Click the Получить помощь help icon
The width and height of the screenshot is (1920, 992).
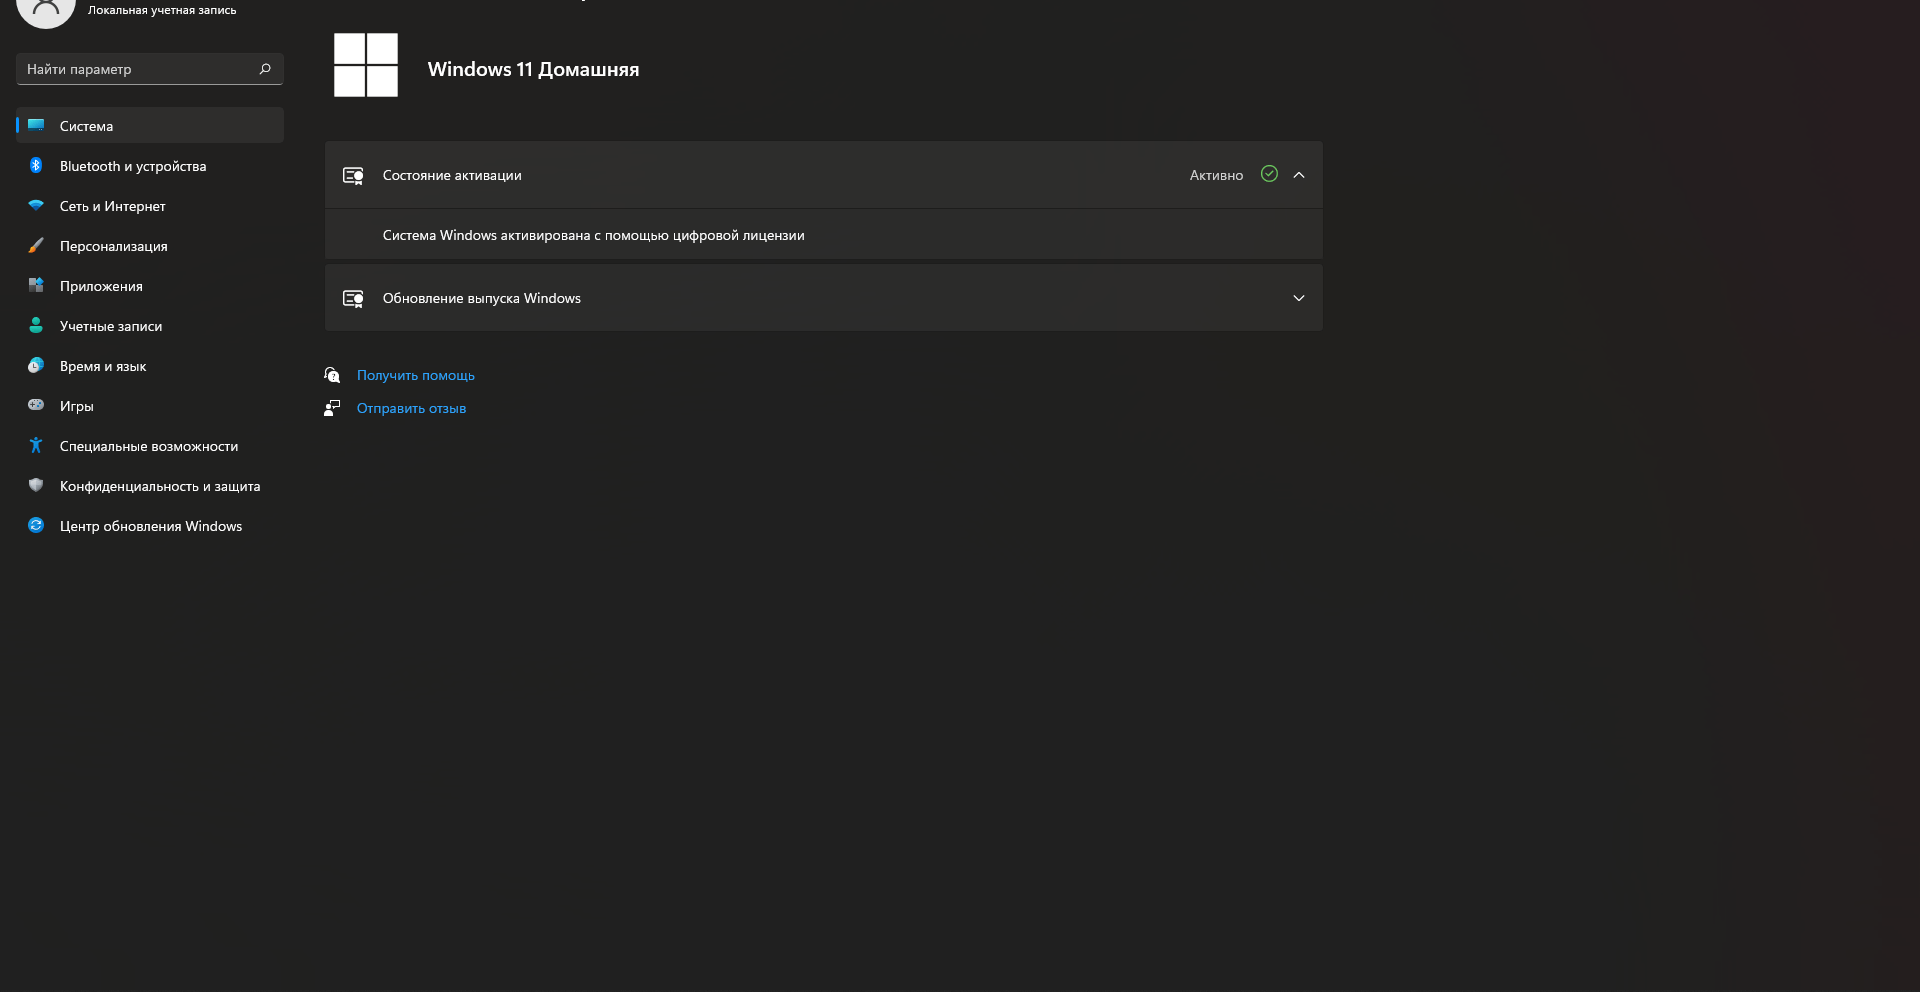pos(332,375)
